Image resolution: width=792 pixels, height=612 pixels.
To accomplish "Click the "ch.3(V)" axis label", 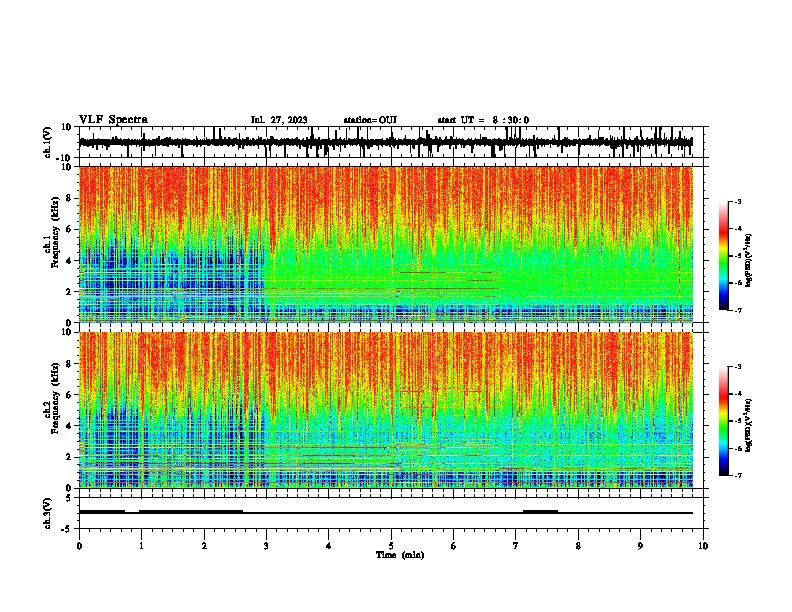I will (x=48, y=513).
